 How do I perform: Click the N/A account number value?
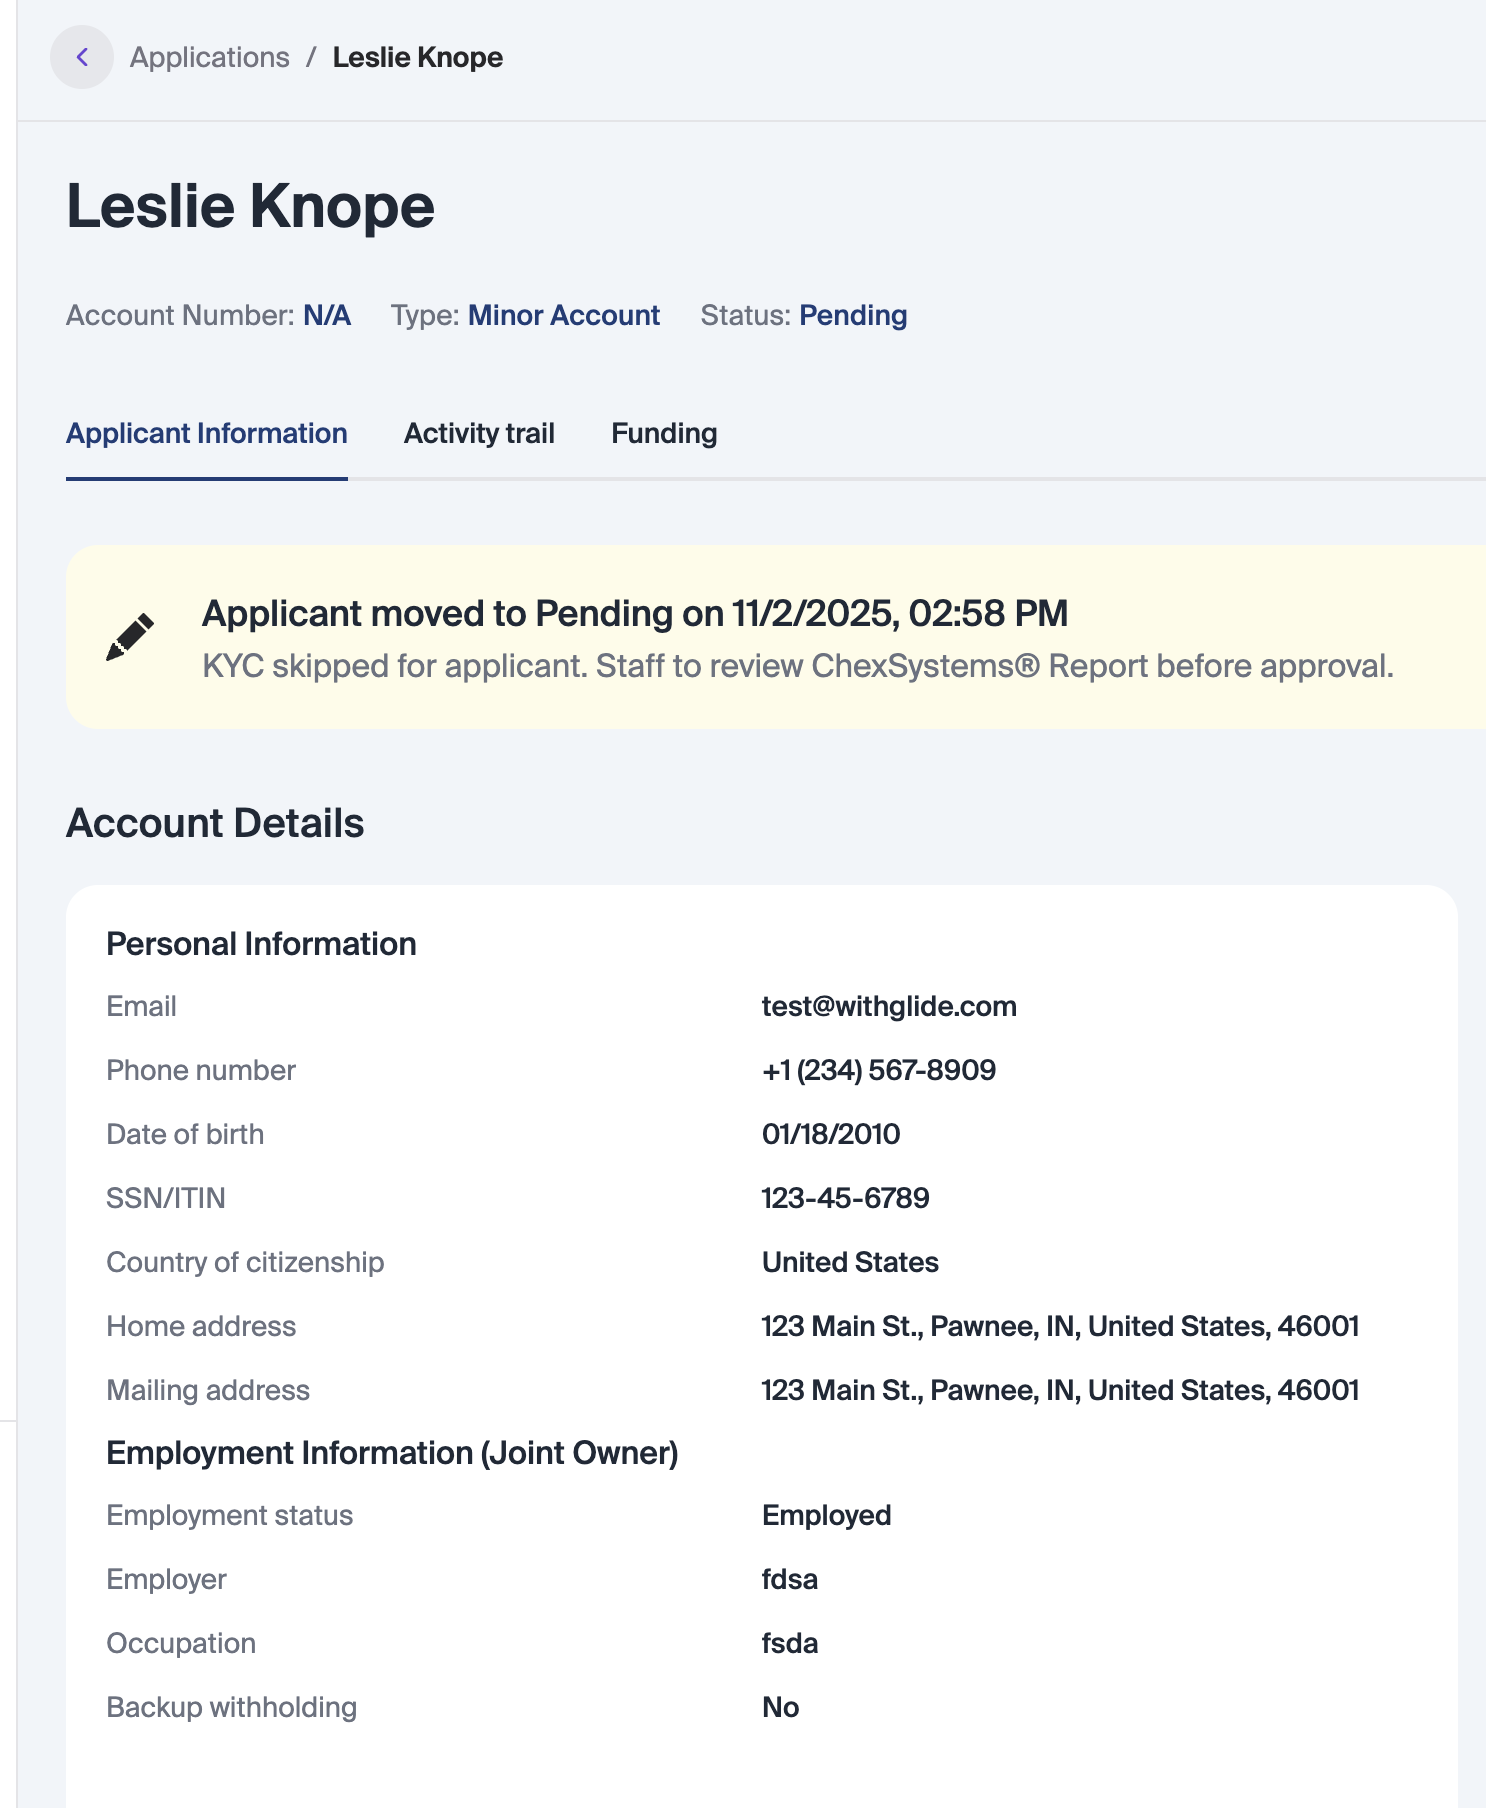pos(327,316)
